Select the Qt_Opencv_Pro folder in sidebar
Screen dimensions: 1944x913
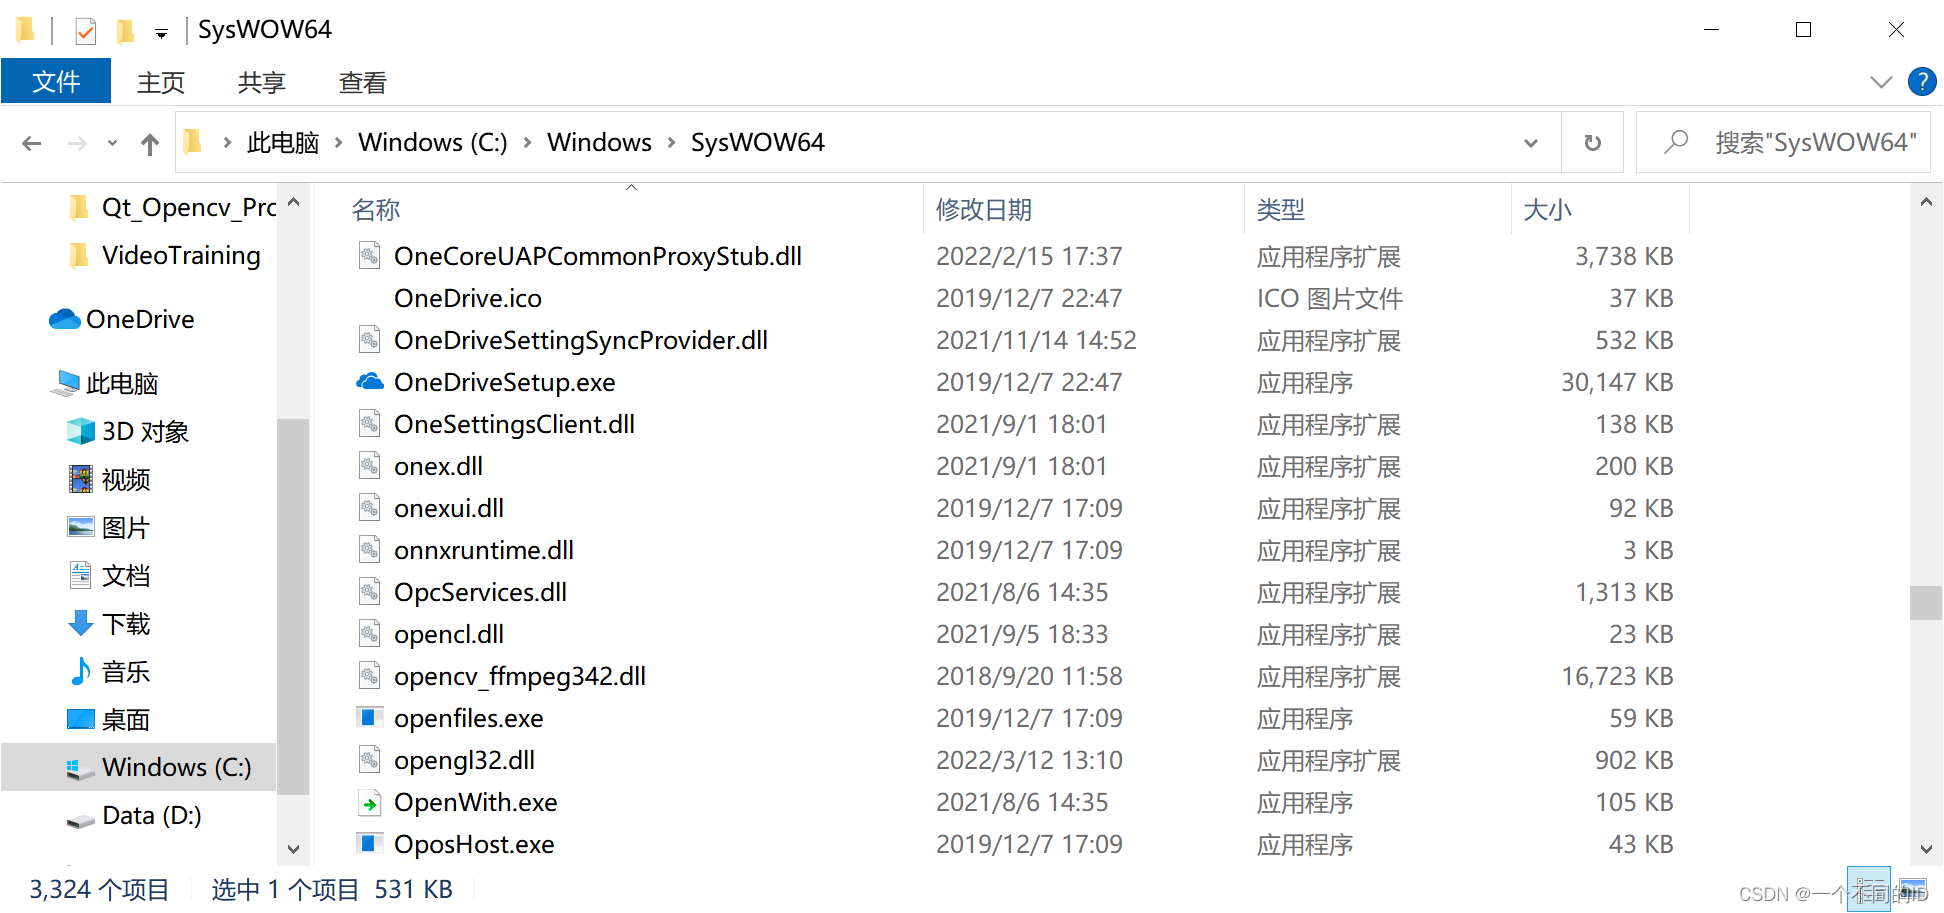172,207
